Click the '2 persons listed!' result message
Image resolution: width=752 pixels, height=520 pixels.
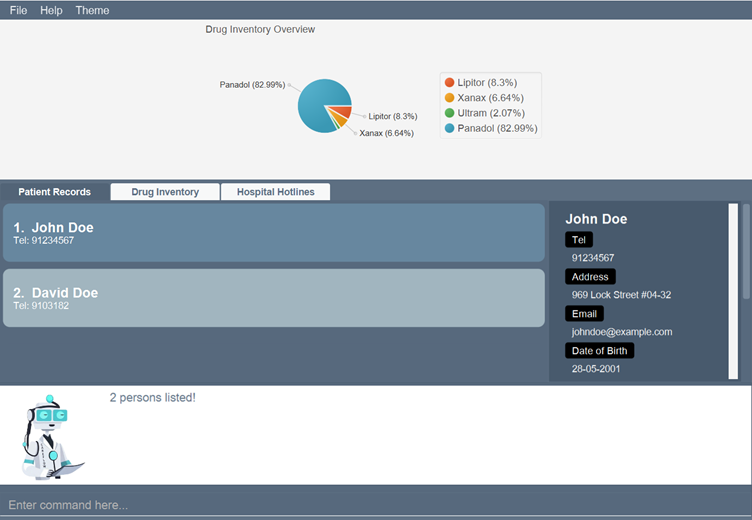click(x=153, y=398)
